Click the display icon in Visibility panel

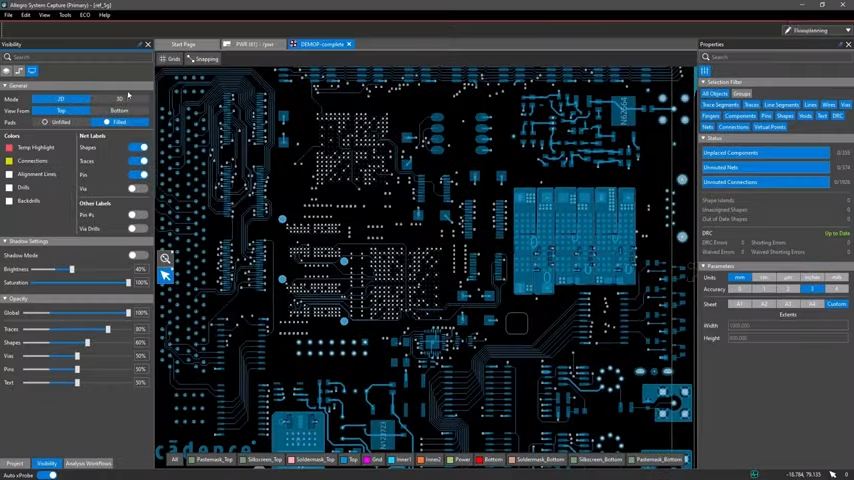pos(32,71)
